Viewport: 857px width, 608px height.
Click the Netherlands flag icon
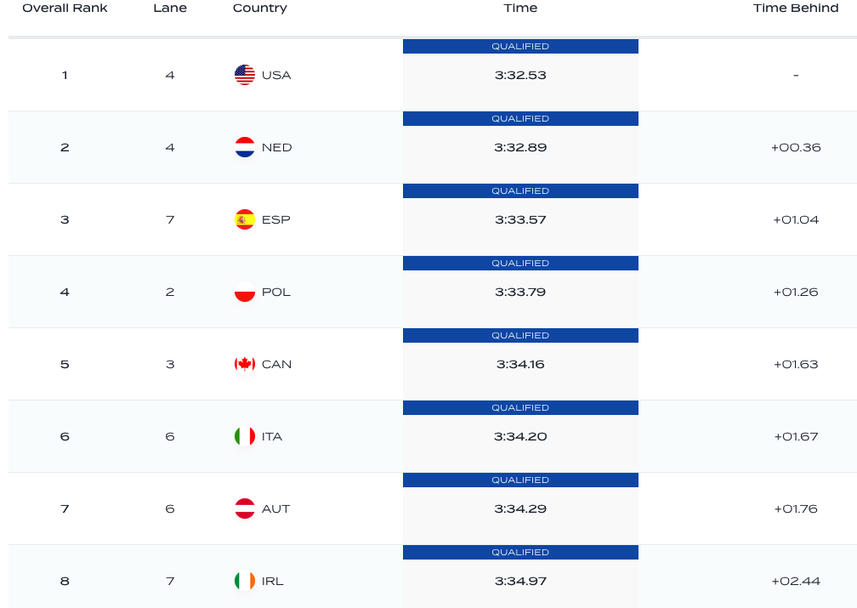tap(244, 147)
